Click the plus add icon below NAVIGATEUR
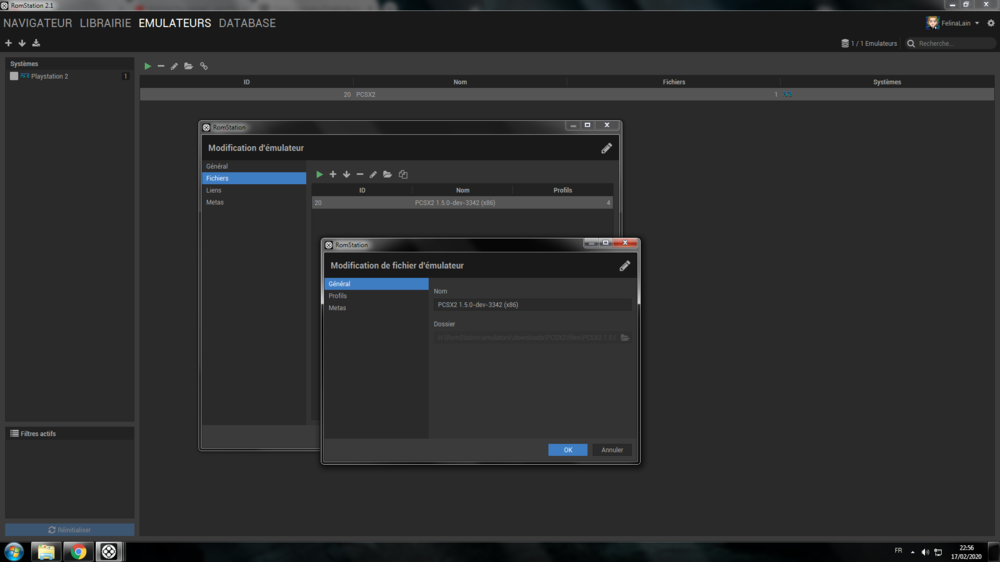1000x562 pixels. point(8,43)
